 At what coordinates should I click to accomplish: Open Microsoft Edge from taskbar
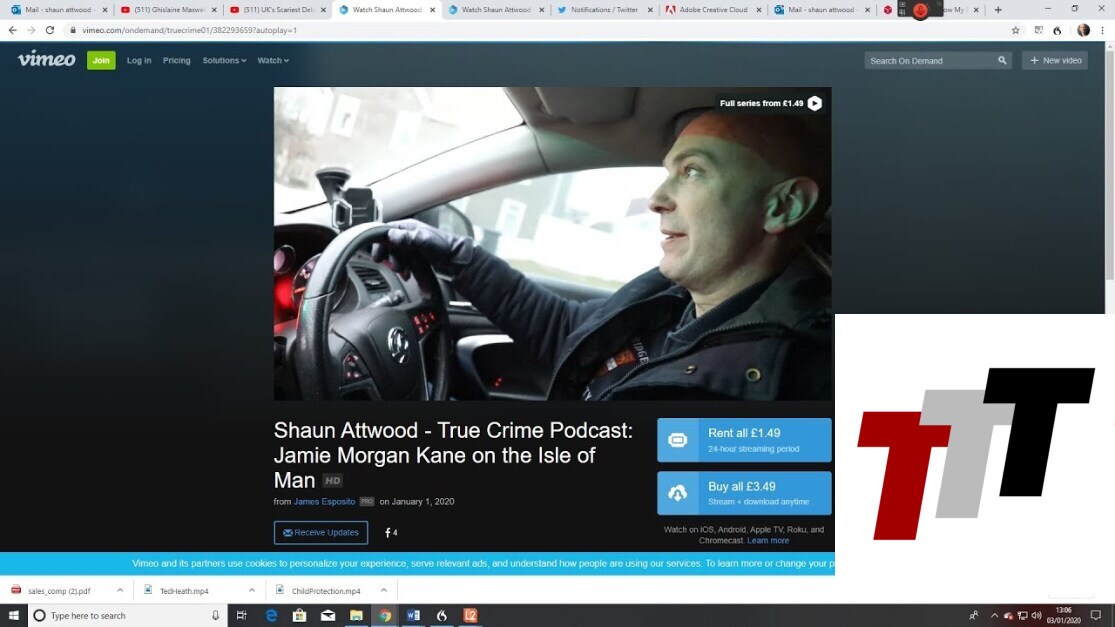click(271, 616)
